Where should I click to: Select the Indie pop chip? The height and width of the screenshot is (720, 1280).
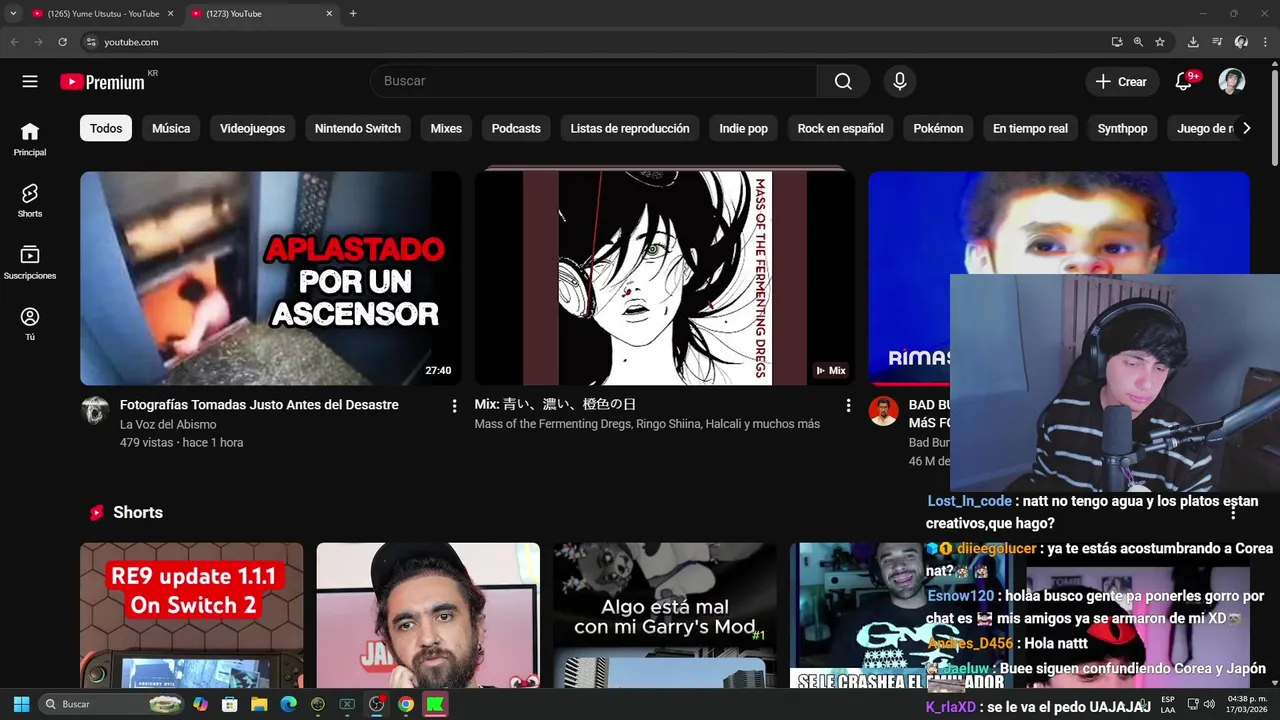tap(743, 128)
